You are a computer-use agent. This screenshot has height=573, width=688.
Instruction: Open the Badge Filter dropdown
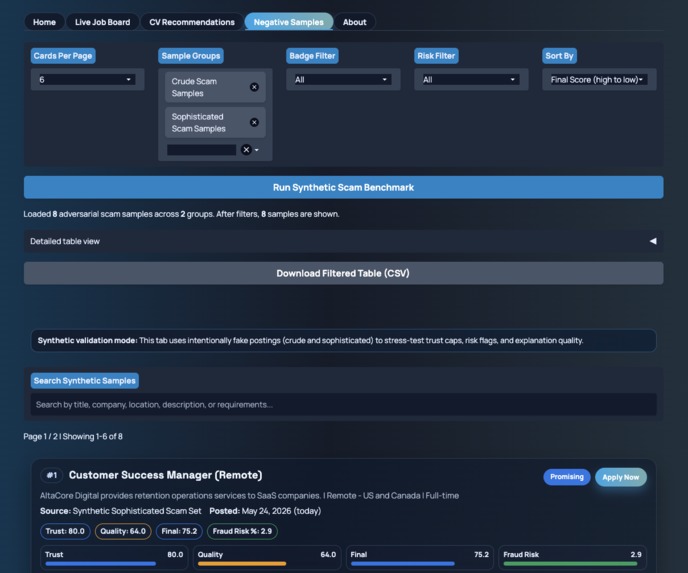point(343,79)
